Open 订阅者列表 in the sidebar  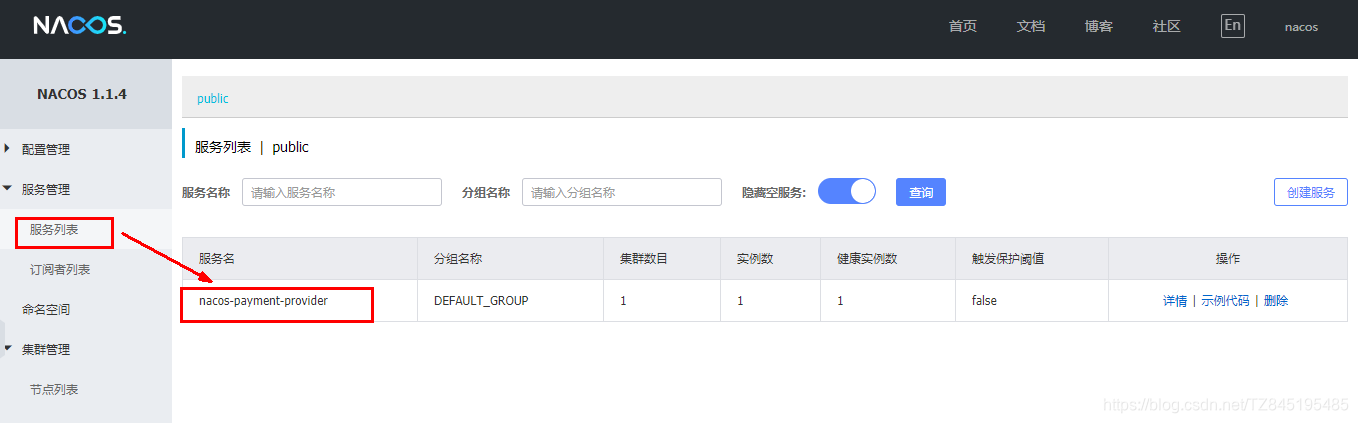pyautogui.click(x=60, y=270)
